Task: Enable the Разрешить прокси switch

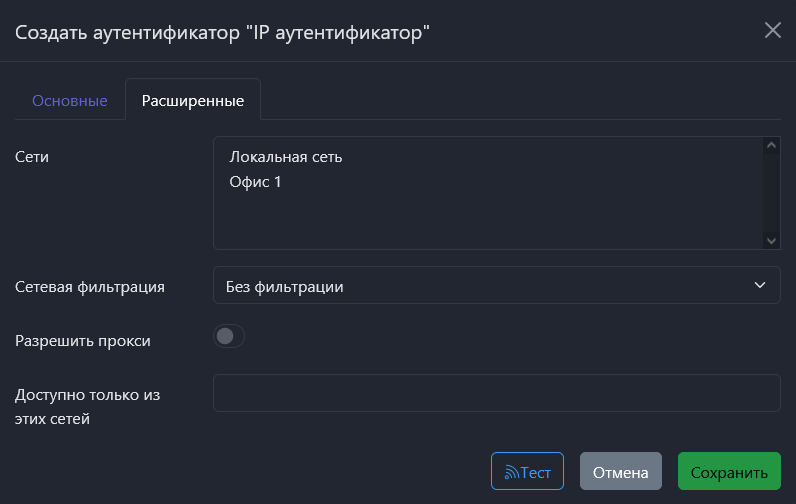Action: [x=229, y=337]
